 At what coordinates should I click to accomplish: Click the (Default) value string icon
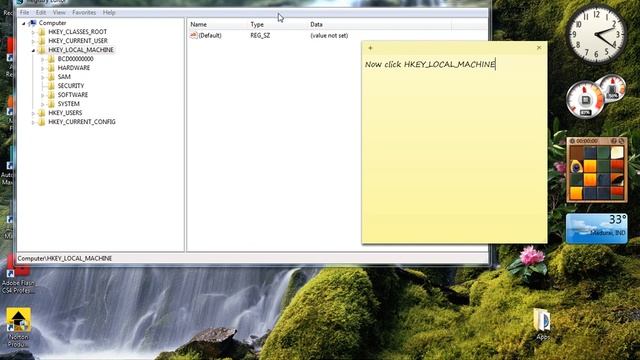coord(193,36)
